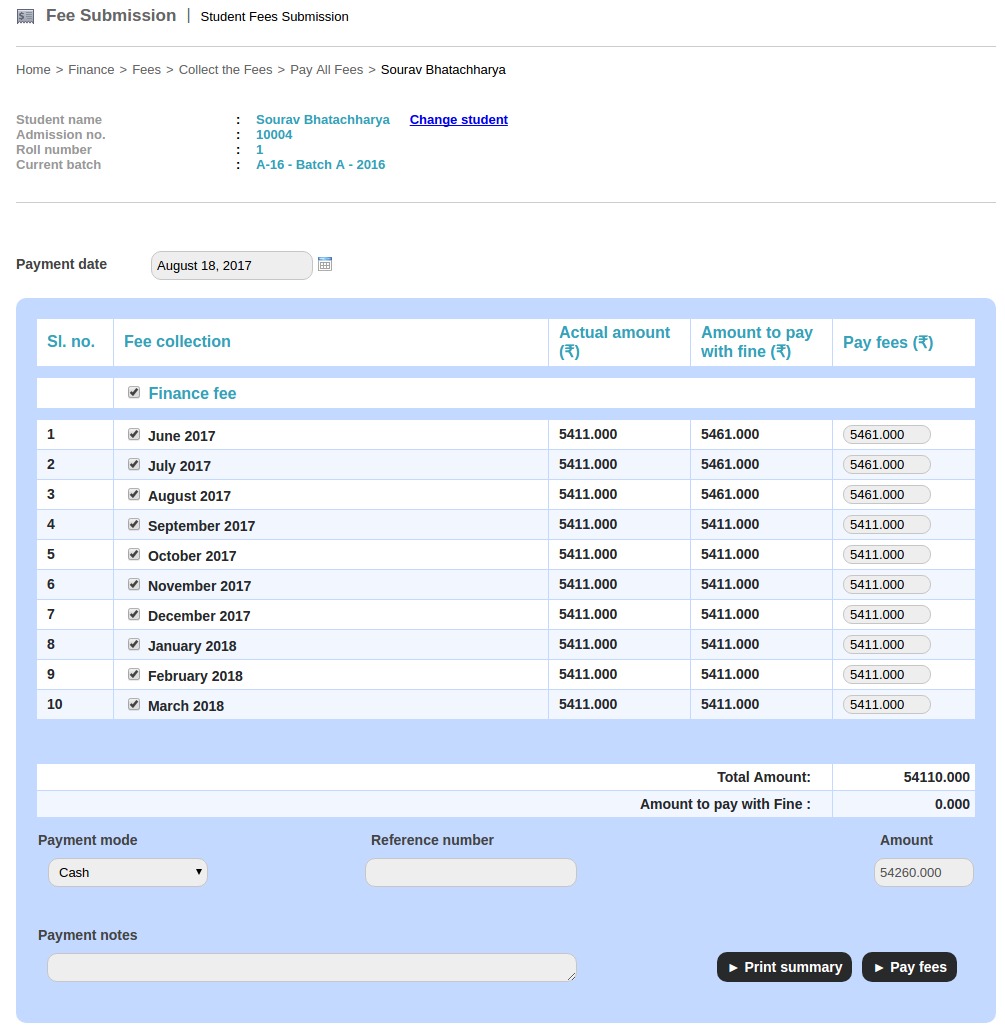Focus the Reference number field

tap(470, 872)
